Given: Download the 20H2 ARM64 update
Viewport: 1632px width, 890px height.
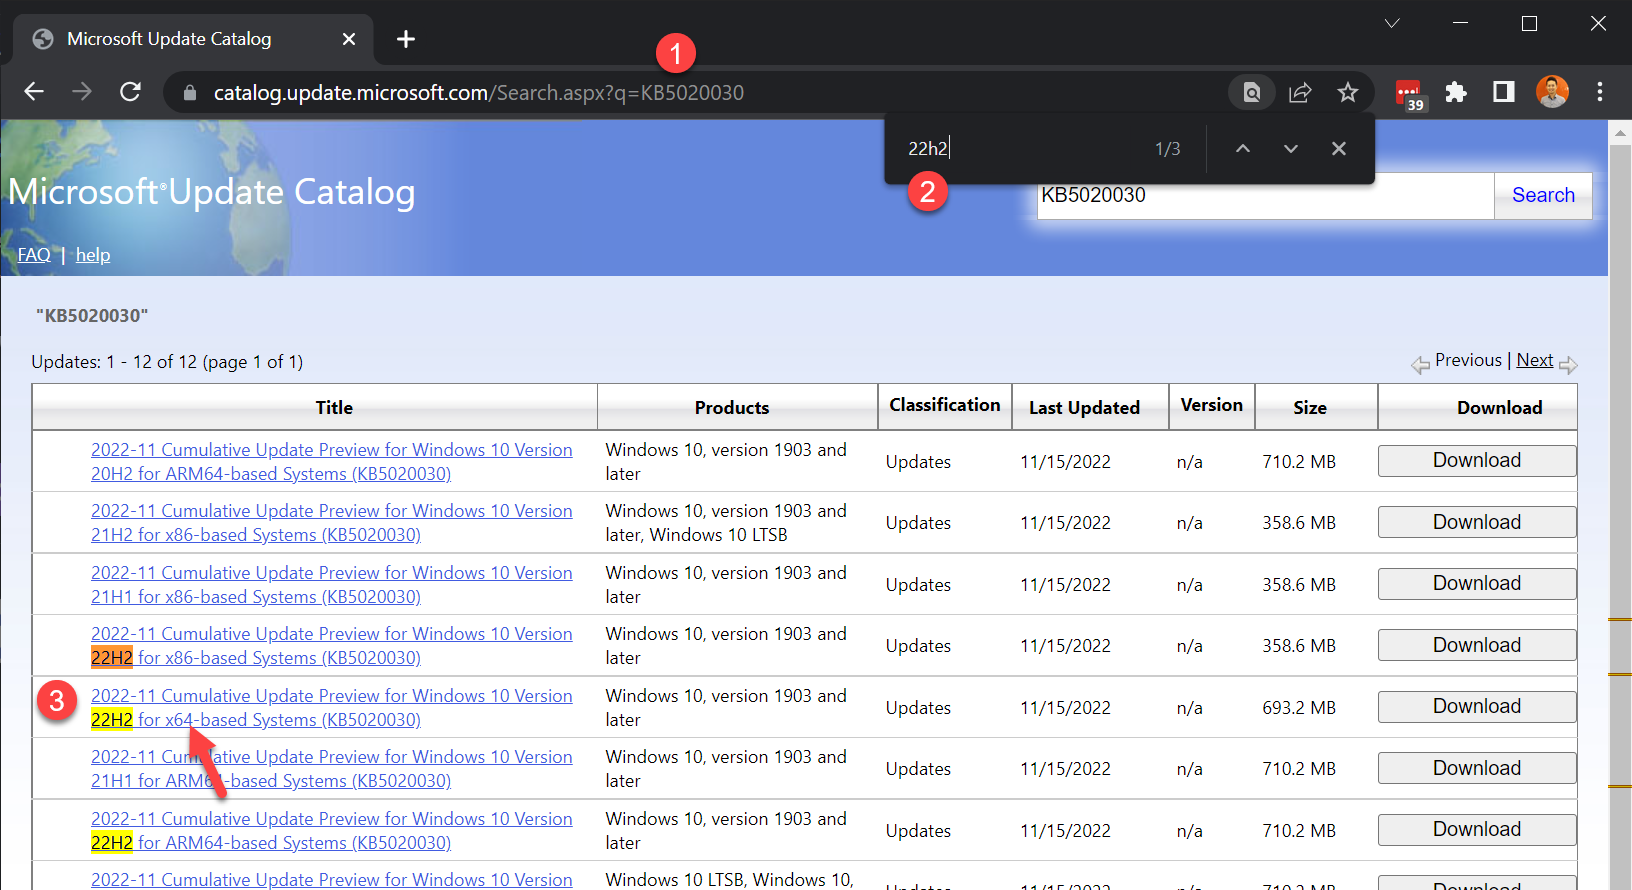Looking at the screenshot, I should [1477, 461].
